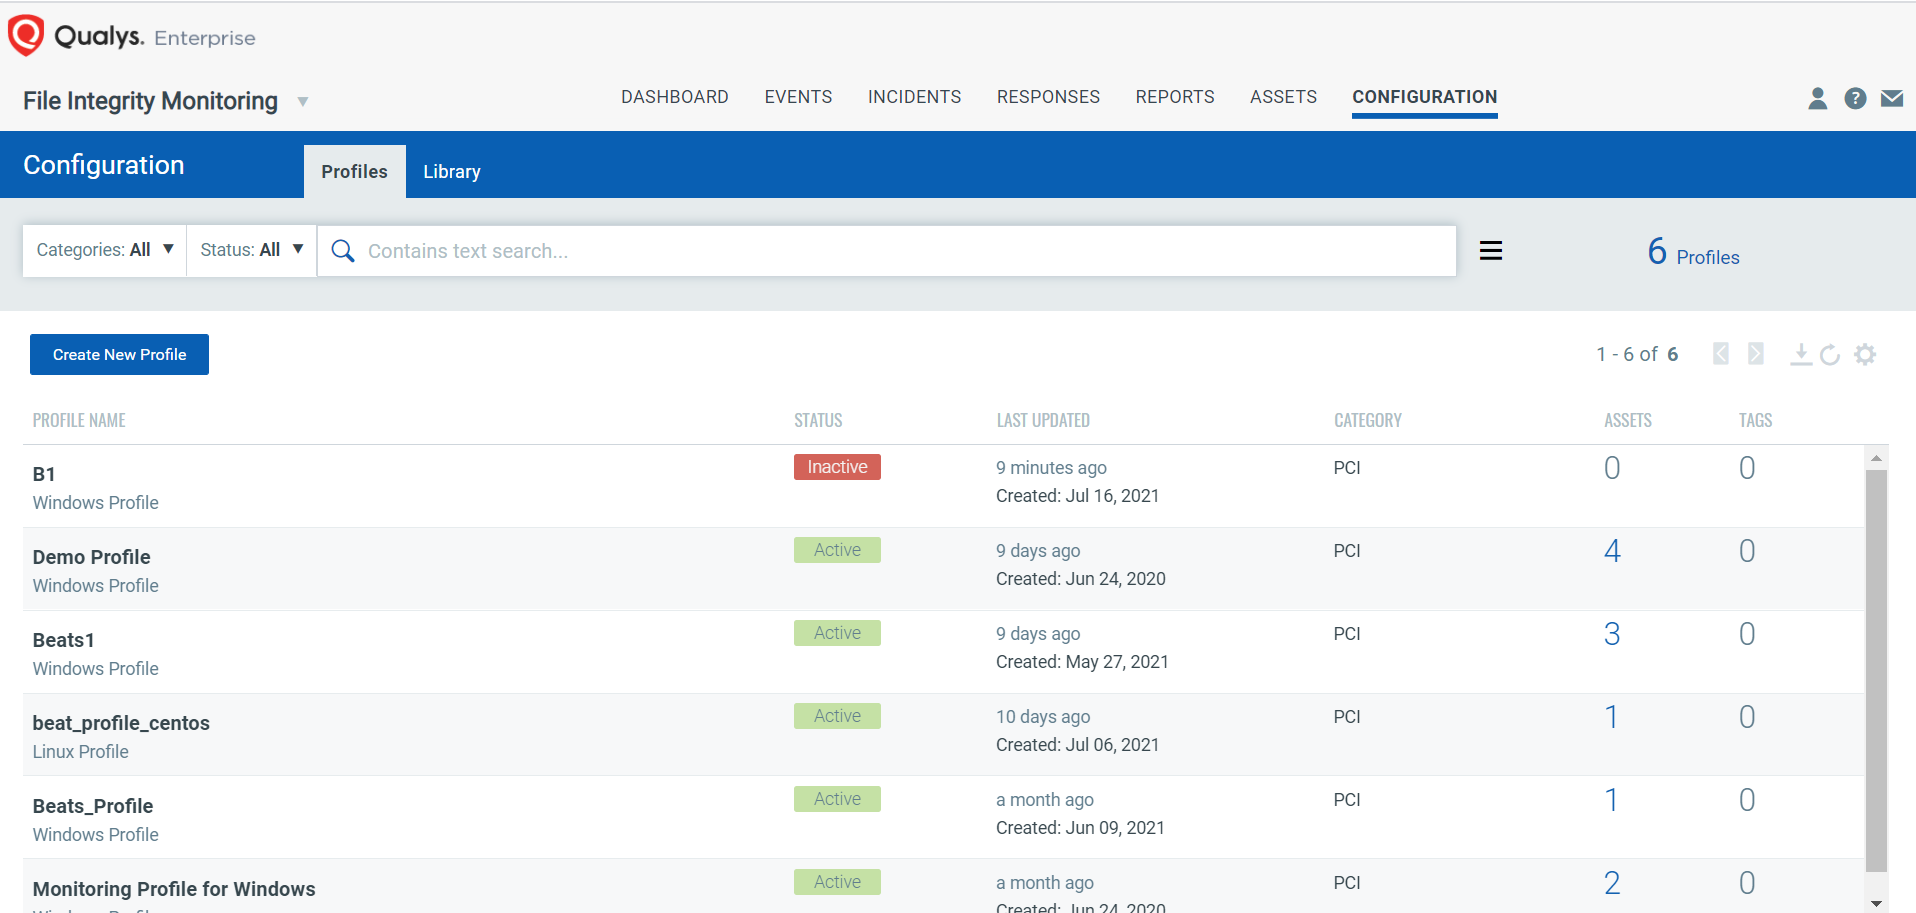Click the hamburger menu beside search bar

[1490, 251]
